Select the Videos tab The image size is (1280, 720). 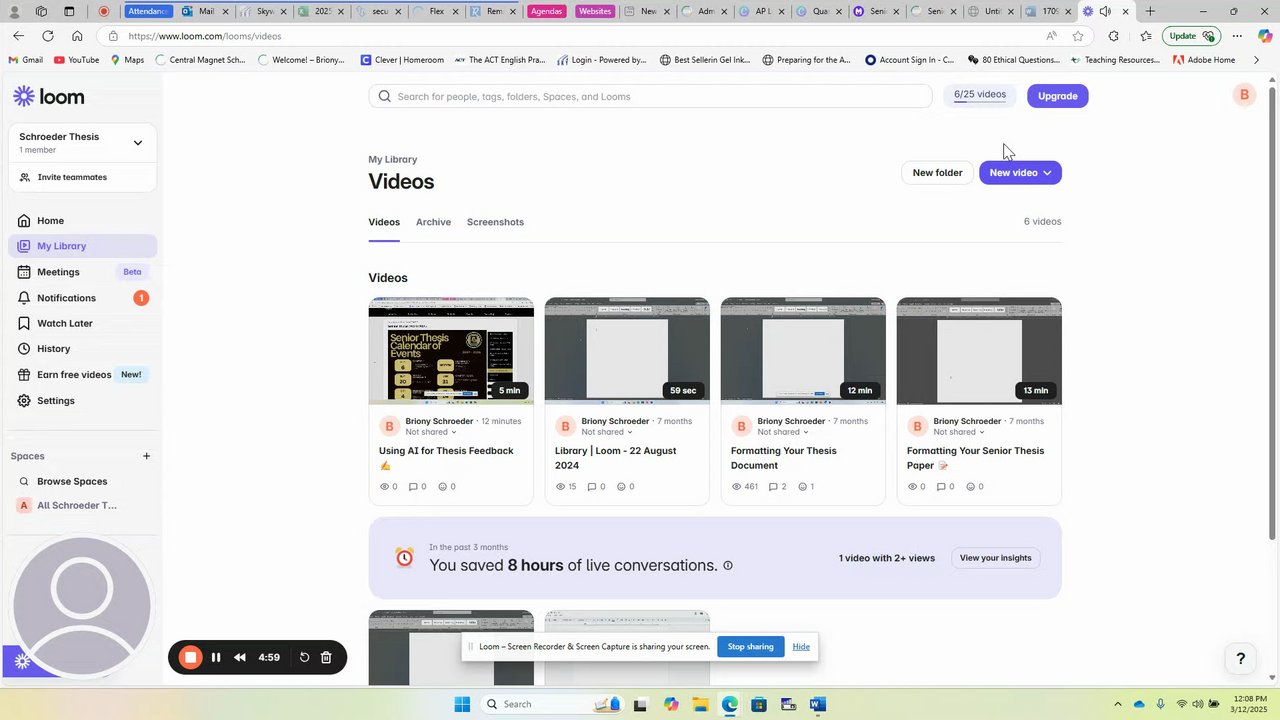[x=384, y=222]
